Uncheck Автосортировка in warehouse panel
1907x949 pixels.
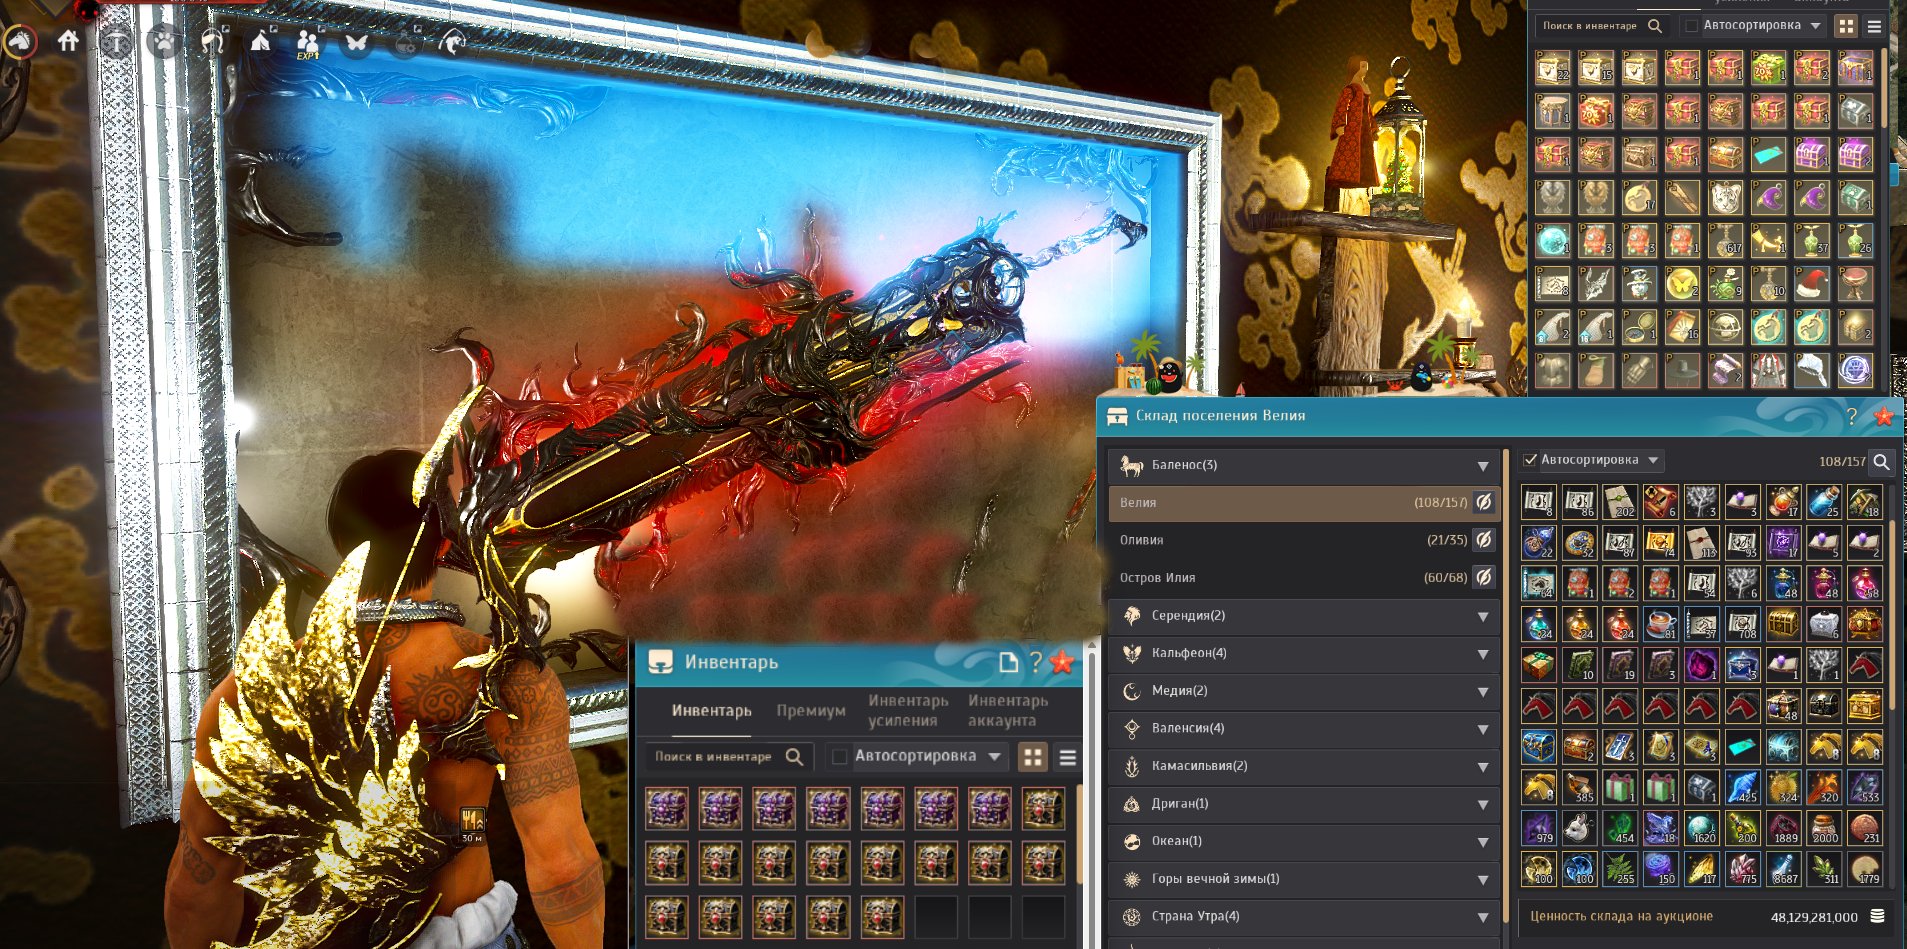coord(1529,460)
